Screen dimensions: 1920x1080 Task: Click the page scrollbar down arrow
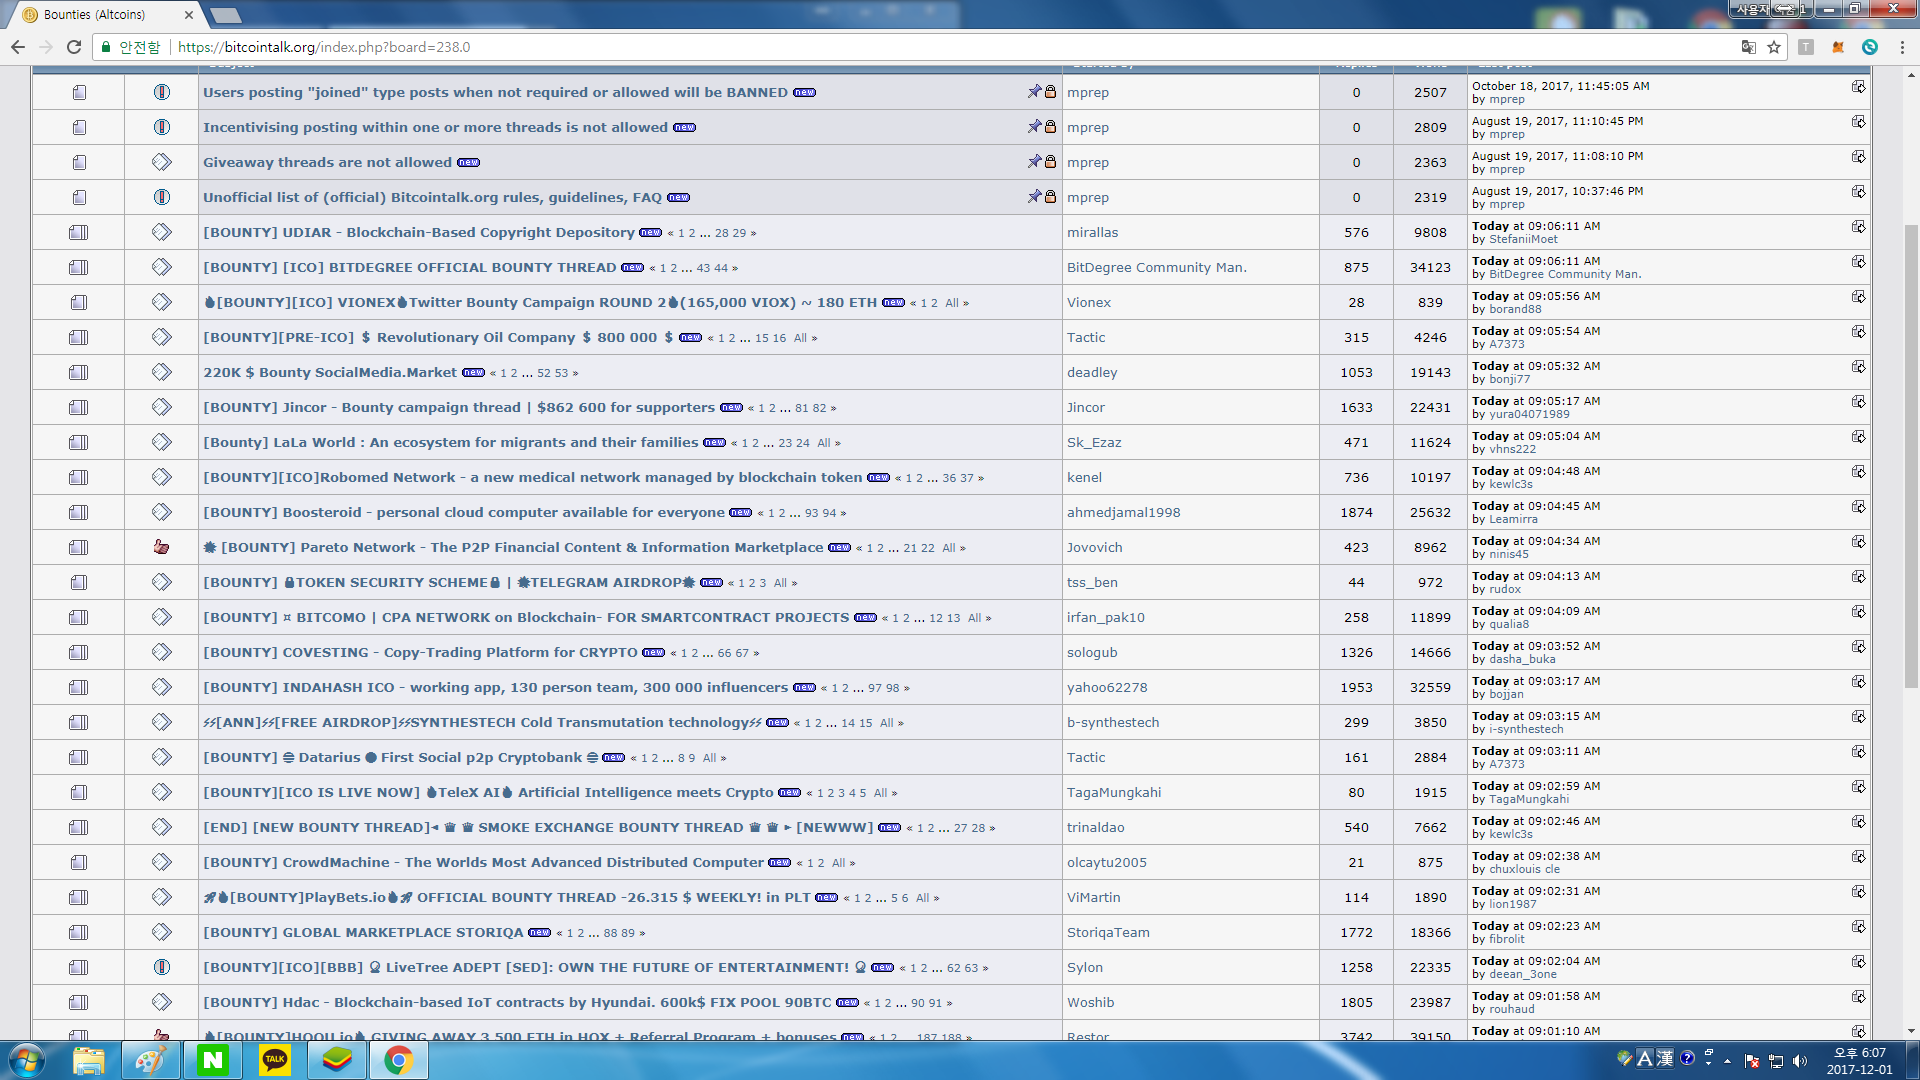[1911, 1031]
